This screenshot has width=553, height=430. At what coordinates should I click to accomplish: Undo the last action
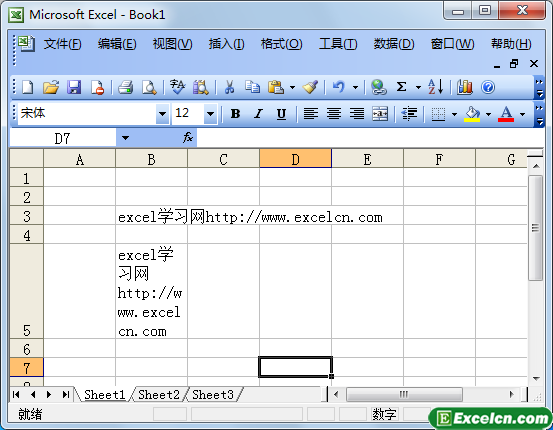pos(339,87)
